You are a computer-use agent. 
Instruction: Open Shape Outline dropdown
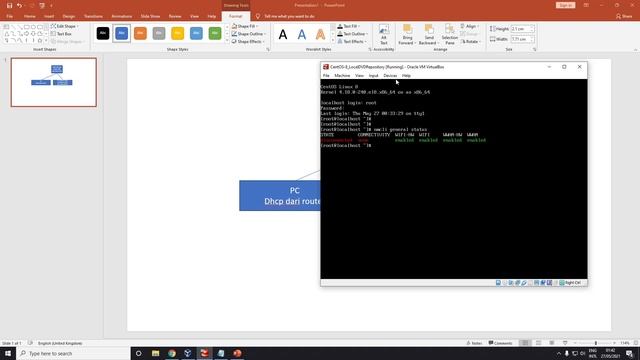coord(249,34)
